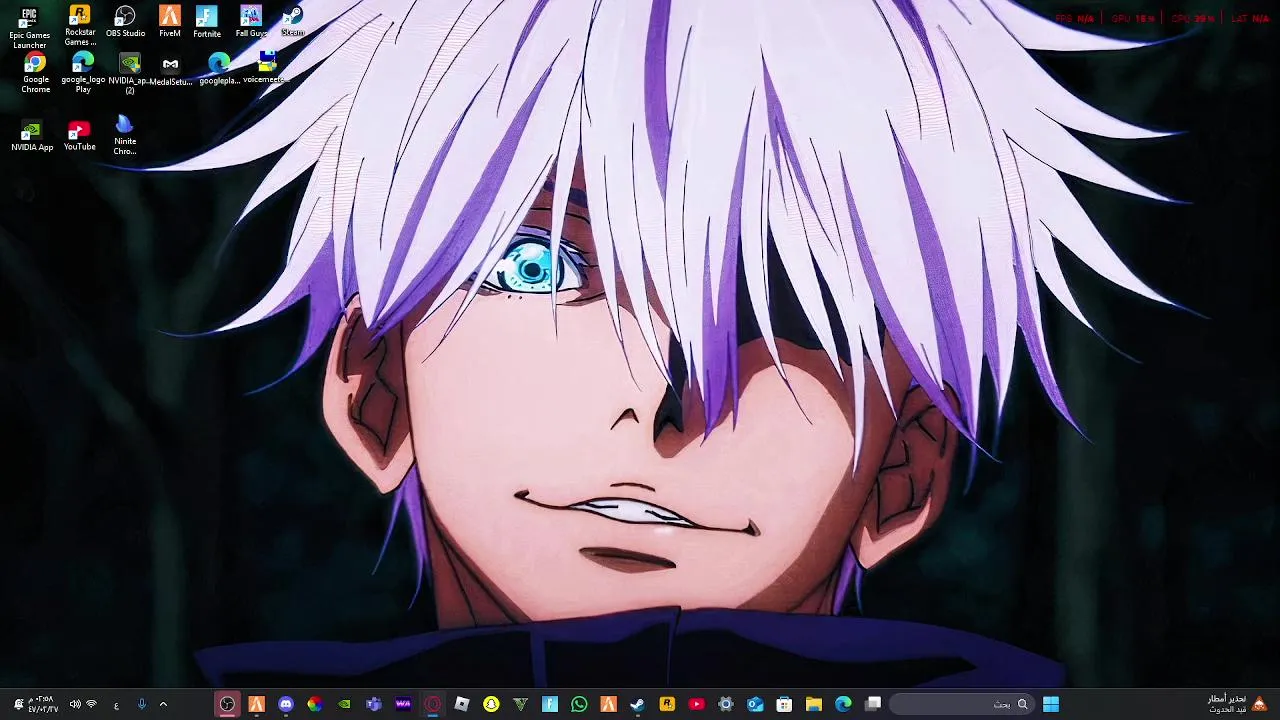Image resolution: width=1280 pixels, height=720 pixels.
Task: Switch input language via Arabic indicator
Action: [x=116, y=705]
